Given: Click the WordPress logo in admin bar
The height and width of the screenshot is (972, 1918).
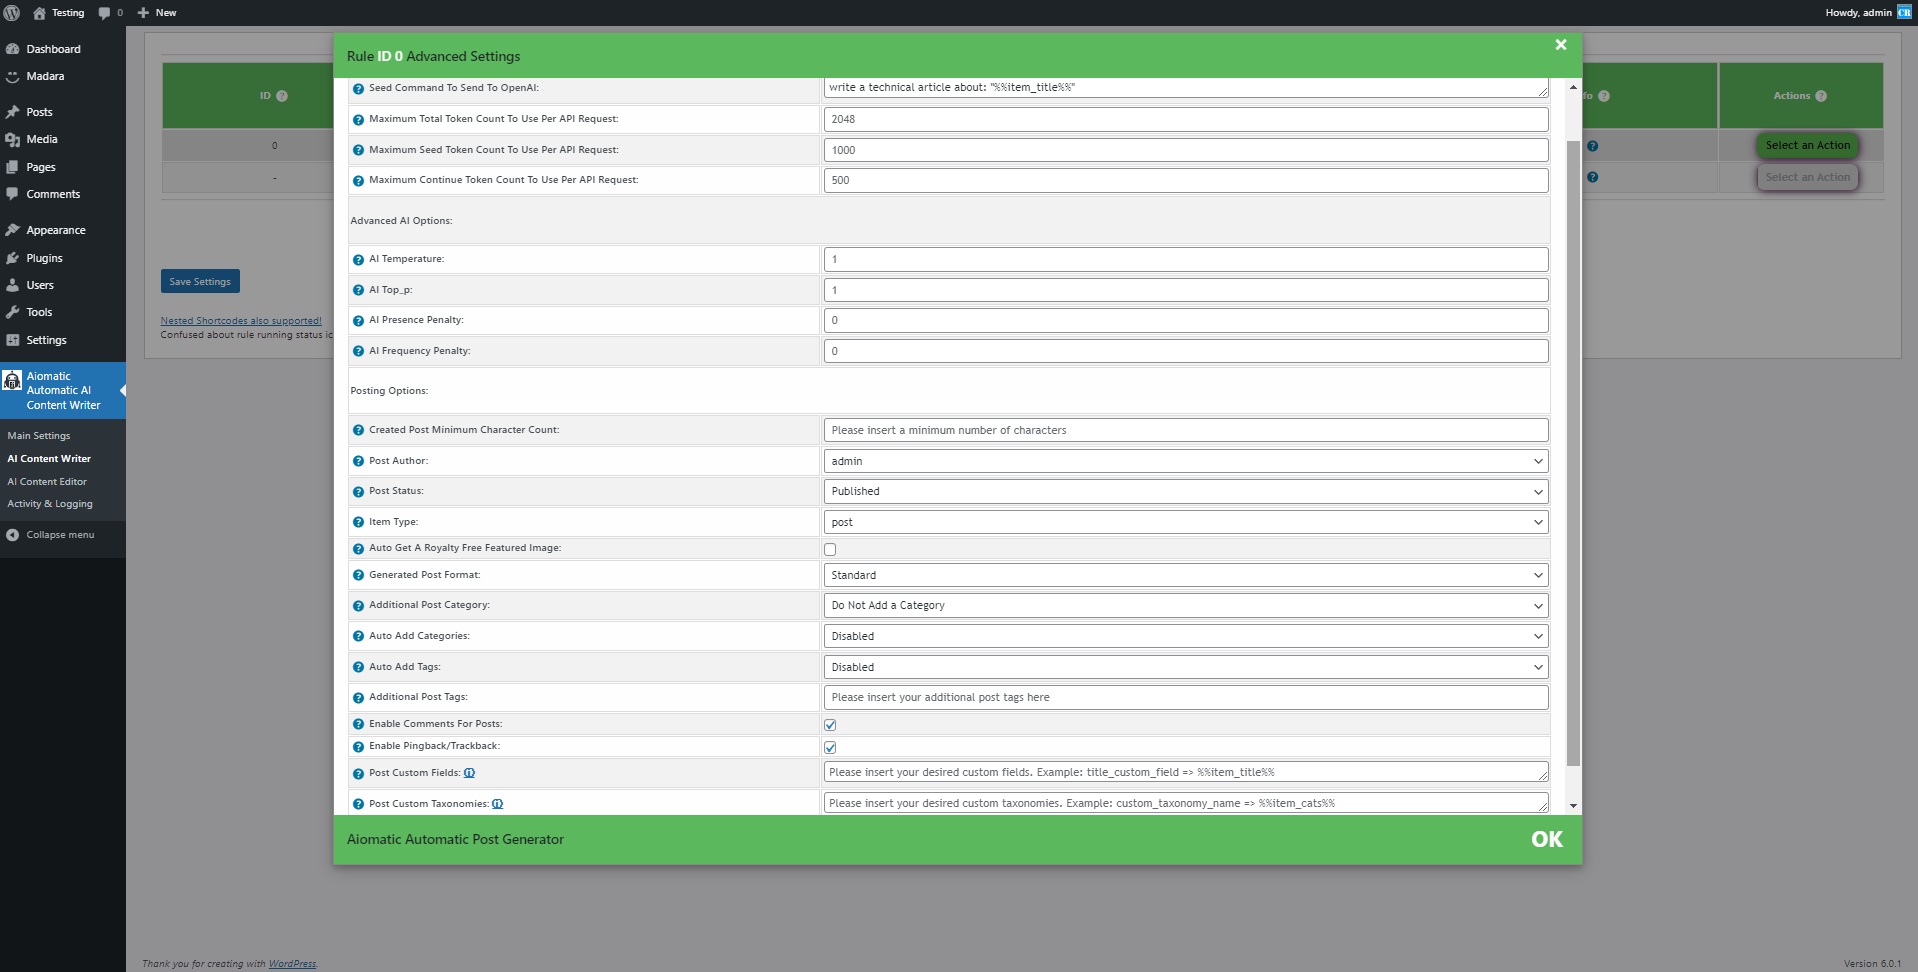Looking at the screenshot, I should (x=12, y=13).
